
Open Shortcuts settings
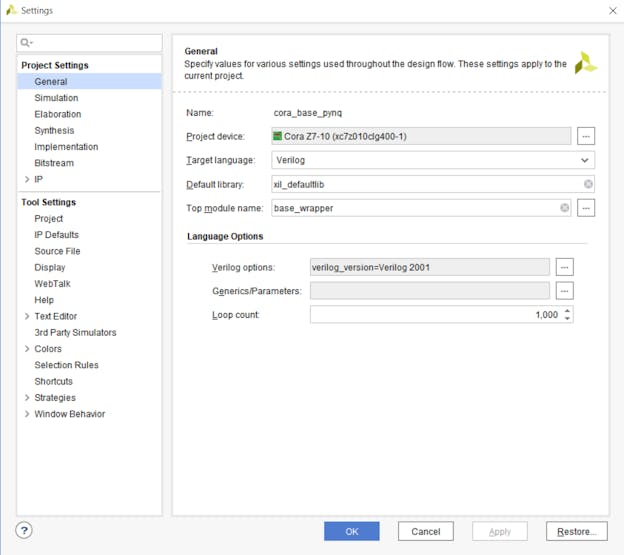[53, 382]
